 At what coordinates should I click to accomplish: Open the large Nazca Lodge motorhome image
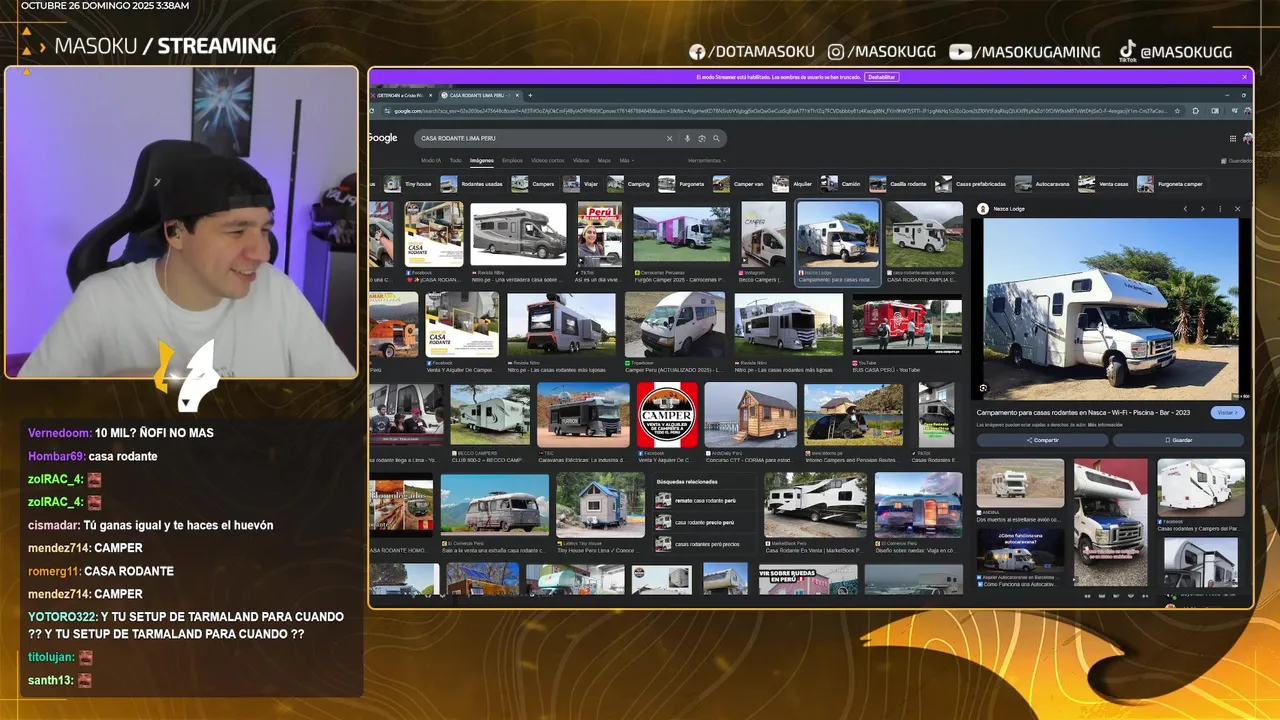coord(1110,308)
